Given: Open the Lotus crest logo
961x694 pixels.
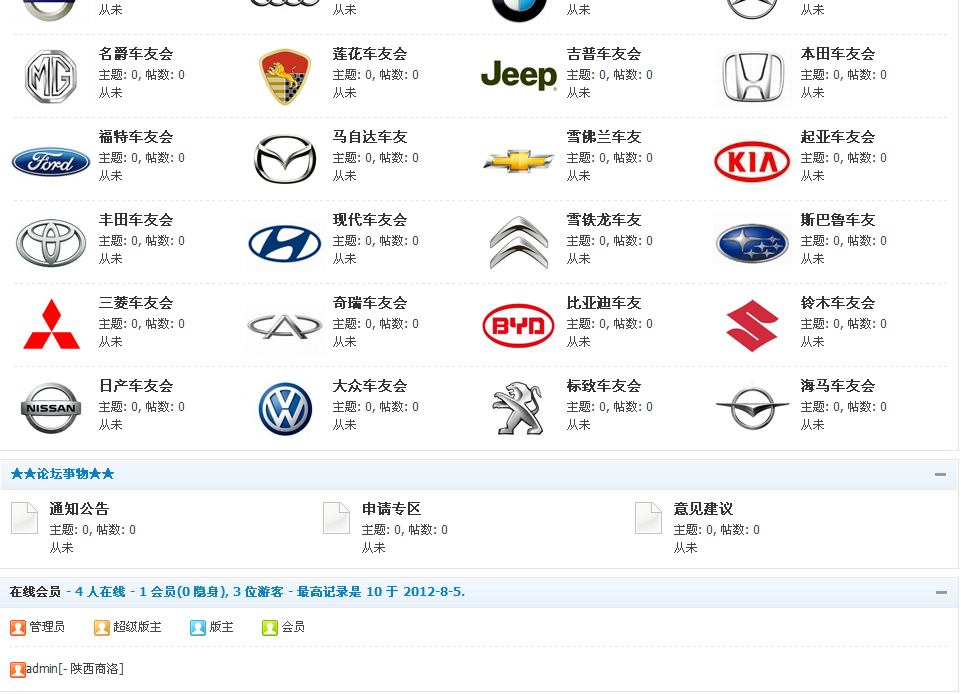Looking at the screenshot, I should tap(285, 77).
